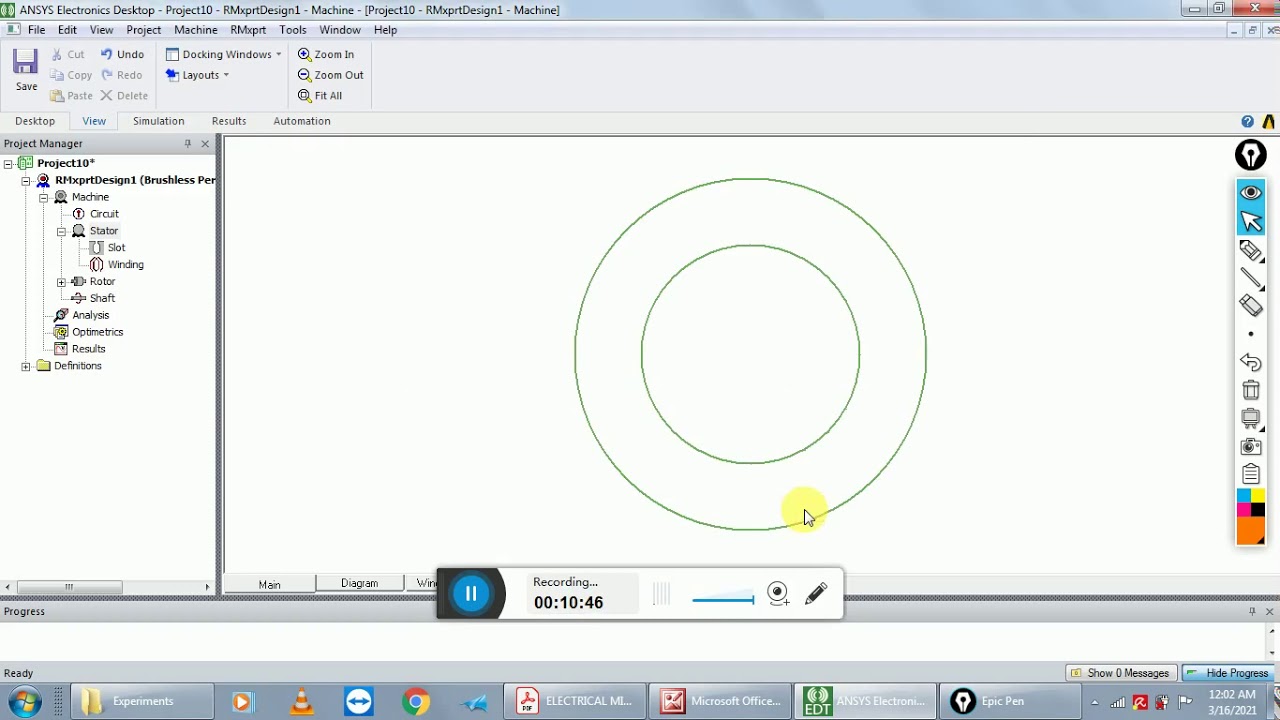The height and width of the screenshot is (720, 1280).
Task: Toggle Epic Pen hide ink eye
Action: 1251,193
